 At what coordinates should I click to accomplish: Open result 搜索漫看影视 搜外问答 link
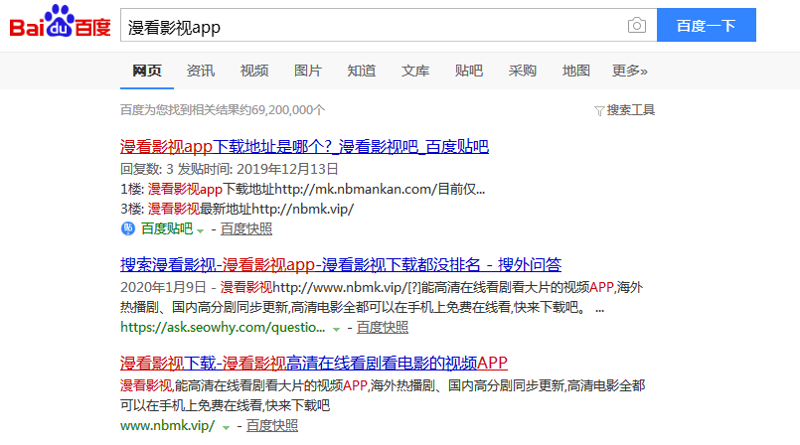click(x=340, y=265)
